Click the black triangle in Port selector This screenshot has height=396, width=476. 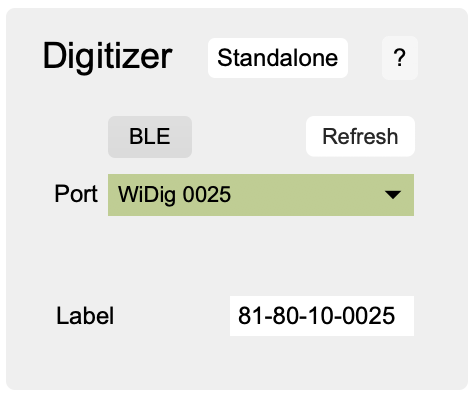point(393,195)
